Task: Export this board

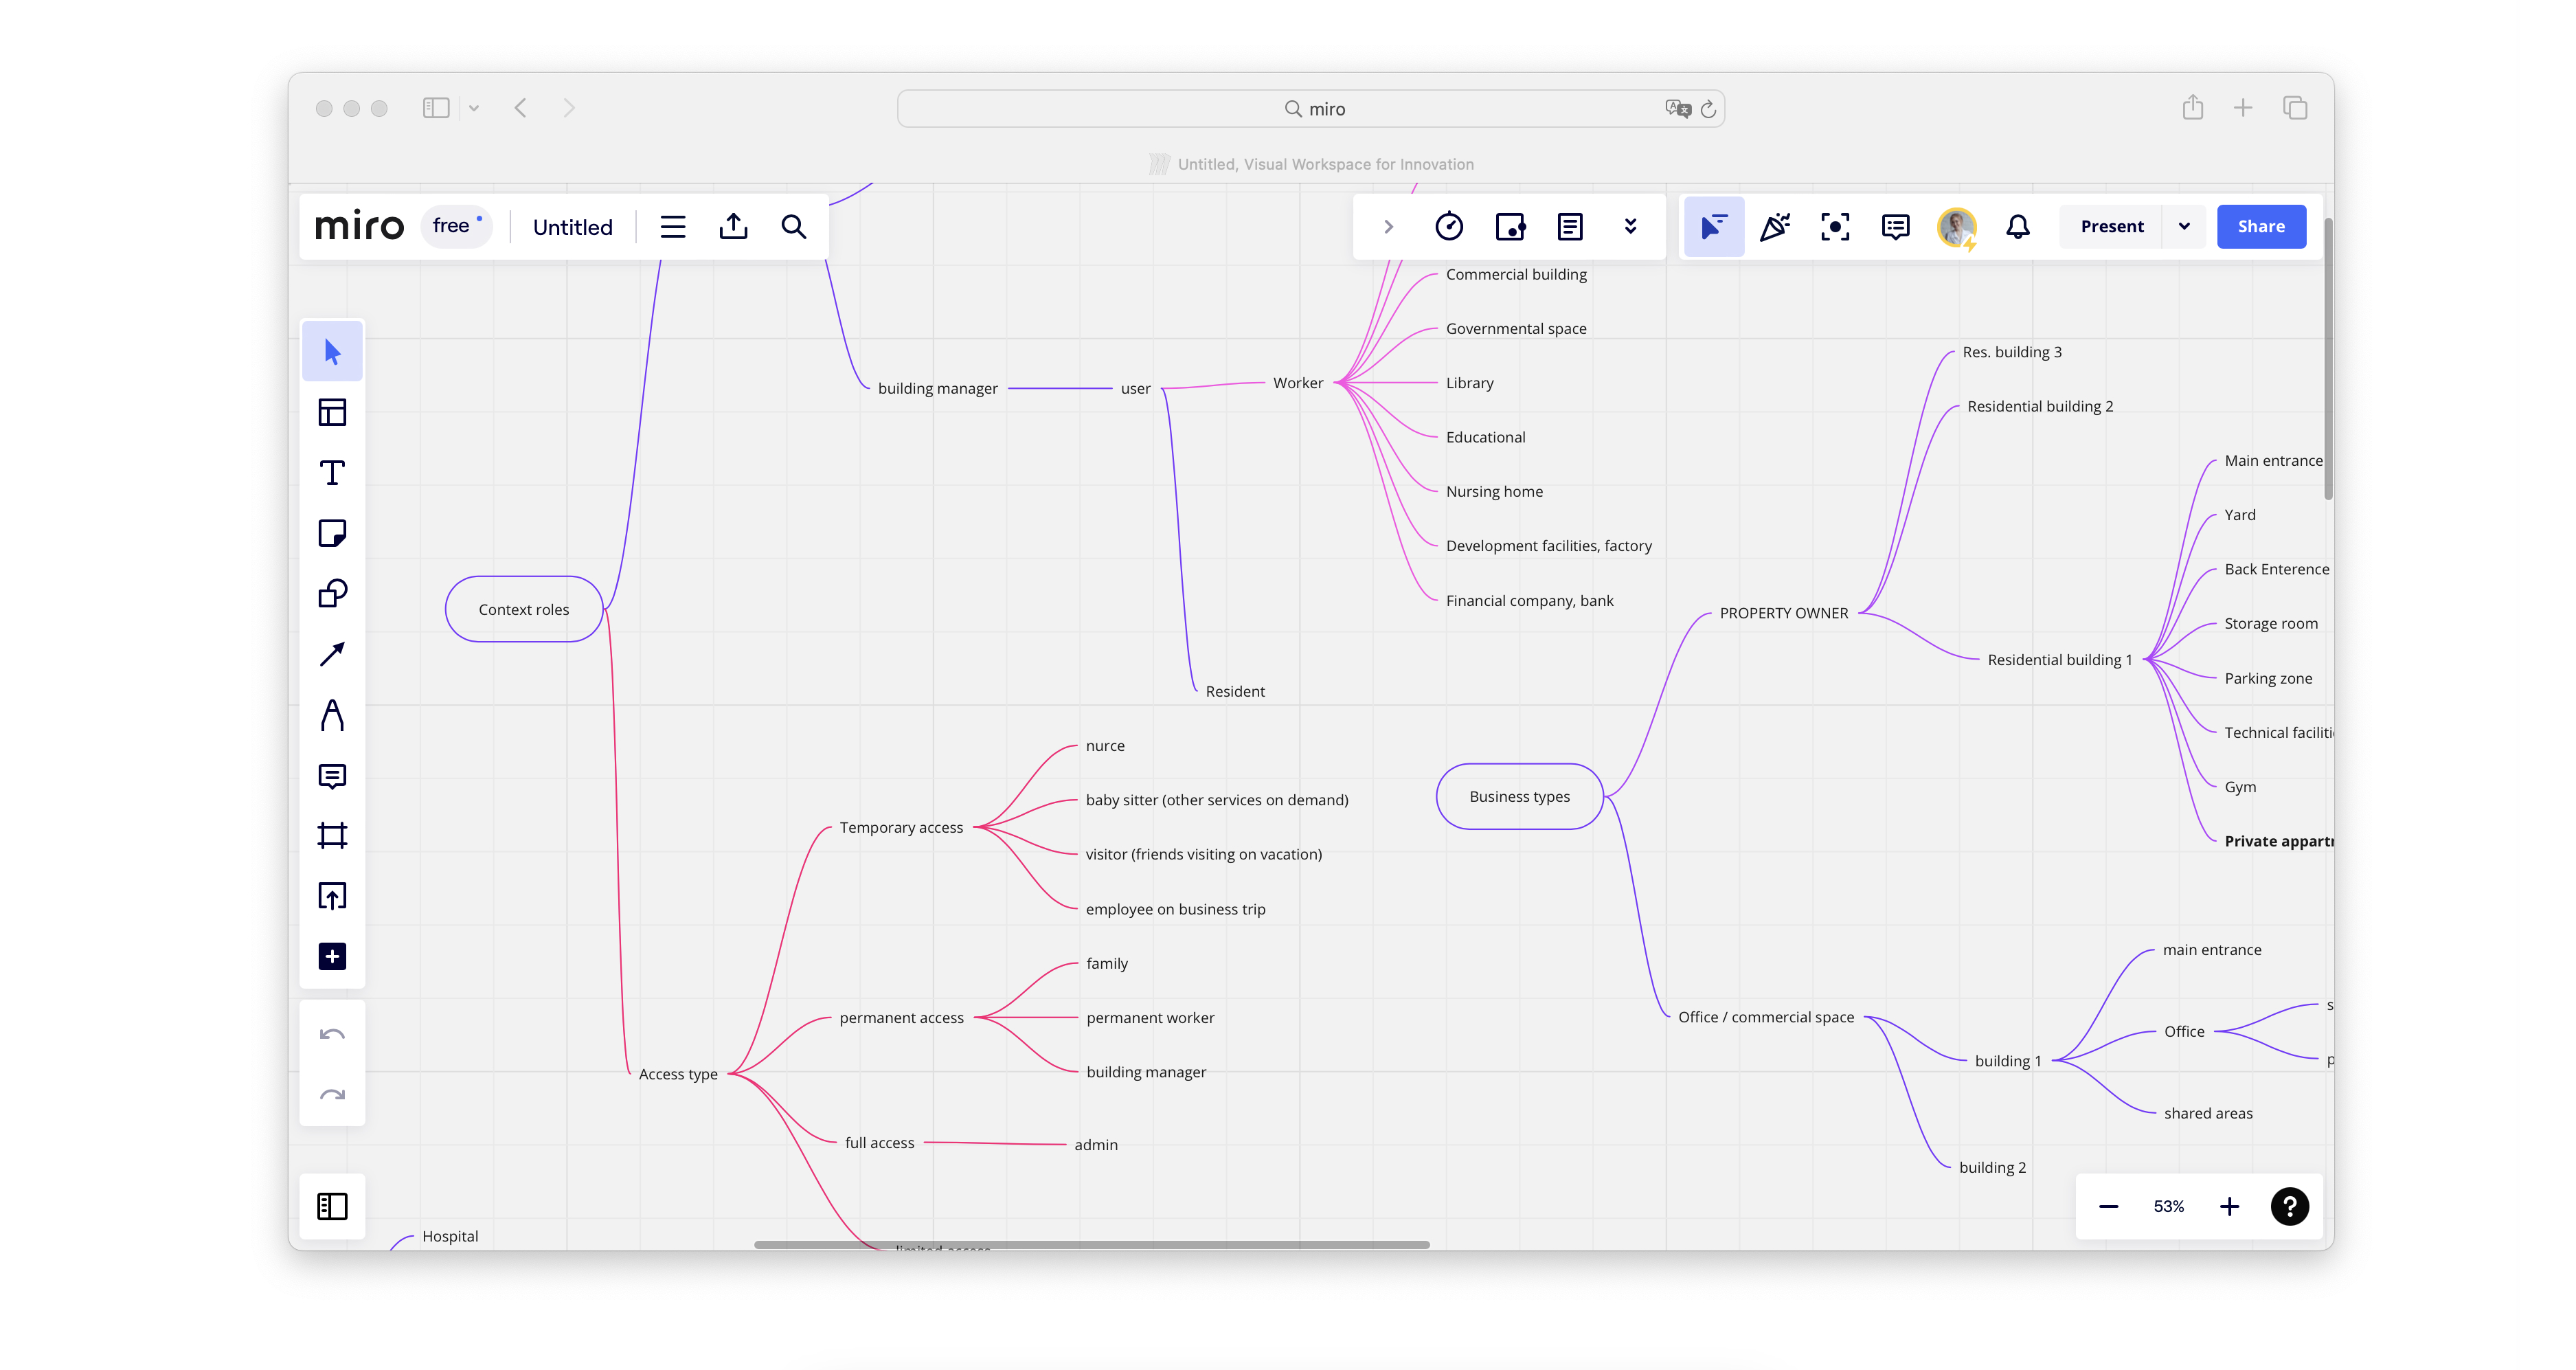Action: (x=733, y=227)
